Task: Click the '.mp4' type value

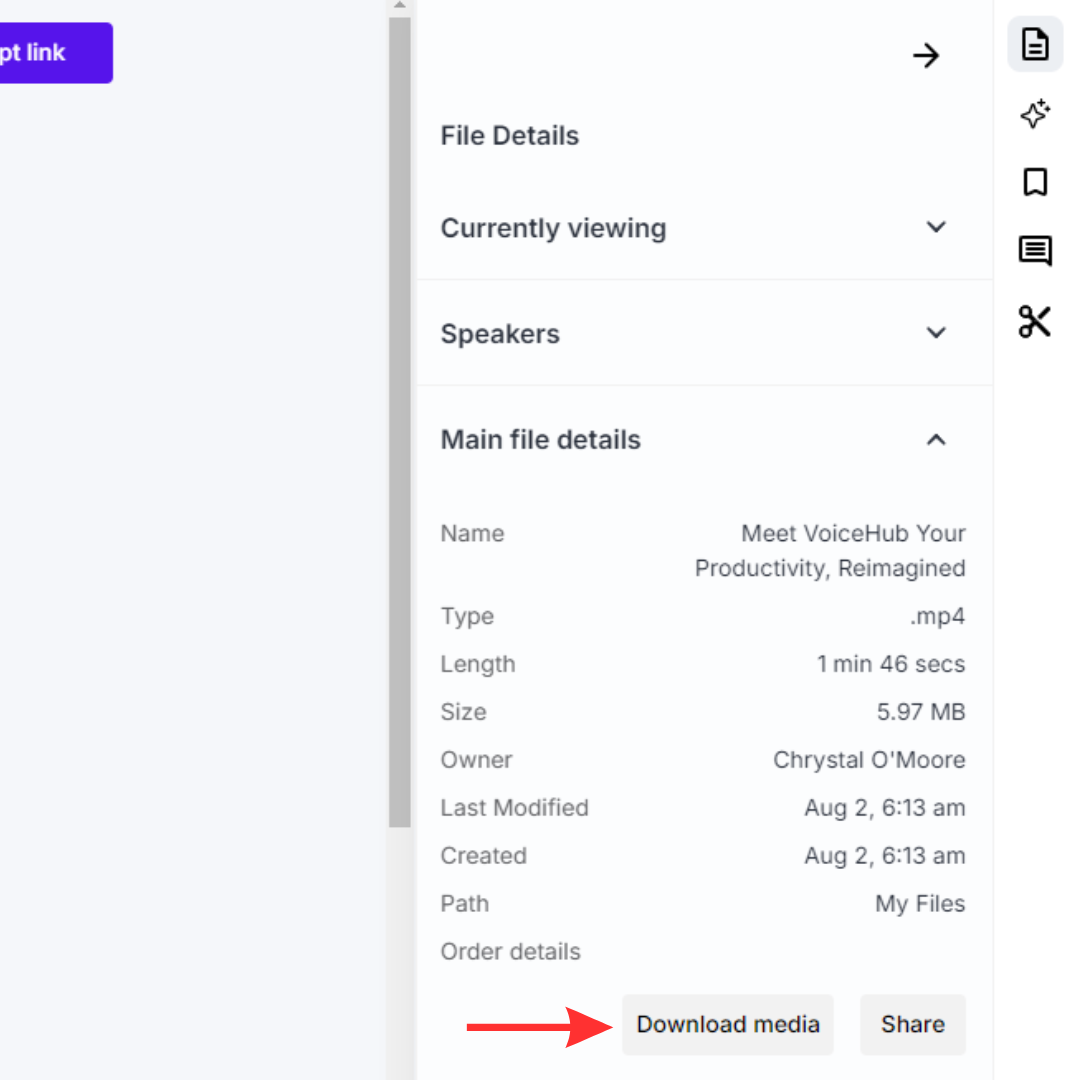Action: (x=937, y=616)
